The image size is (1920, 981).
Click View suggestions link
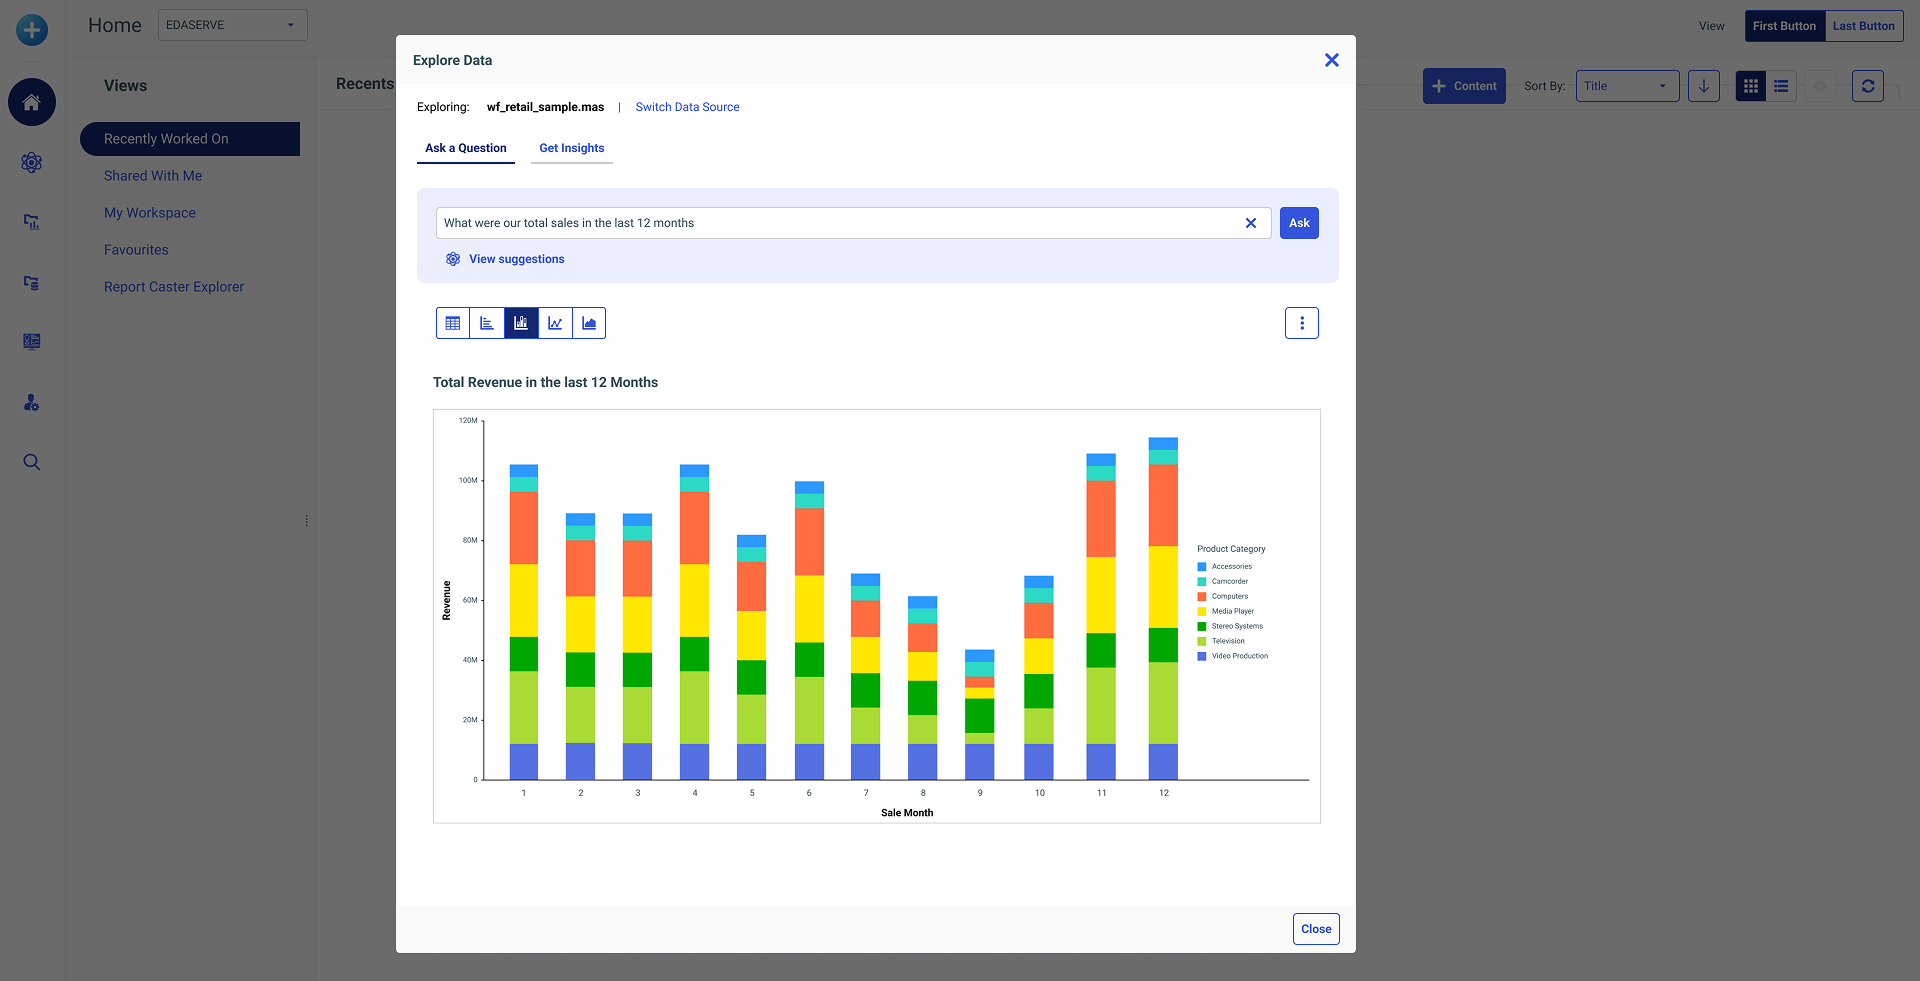click(517, 259)
